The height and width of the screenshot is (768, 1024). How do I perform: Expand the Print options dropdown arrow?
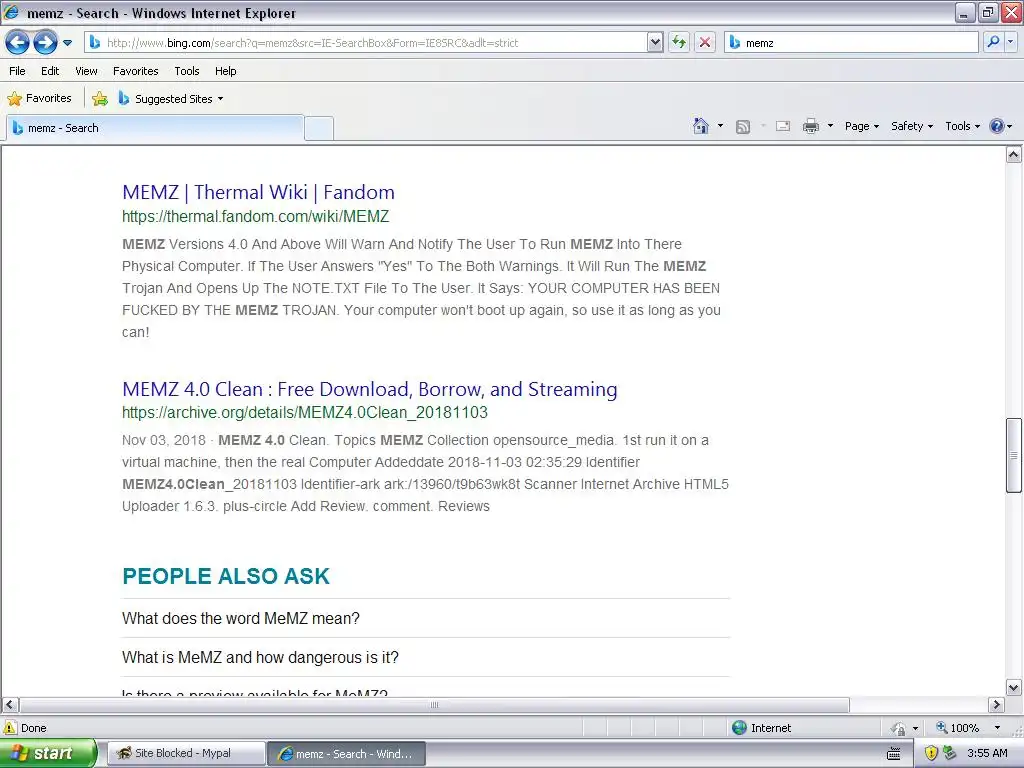pyautogui.click(x=830, y=126)
